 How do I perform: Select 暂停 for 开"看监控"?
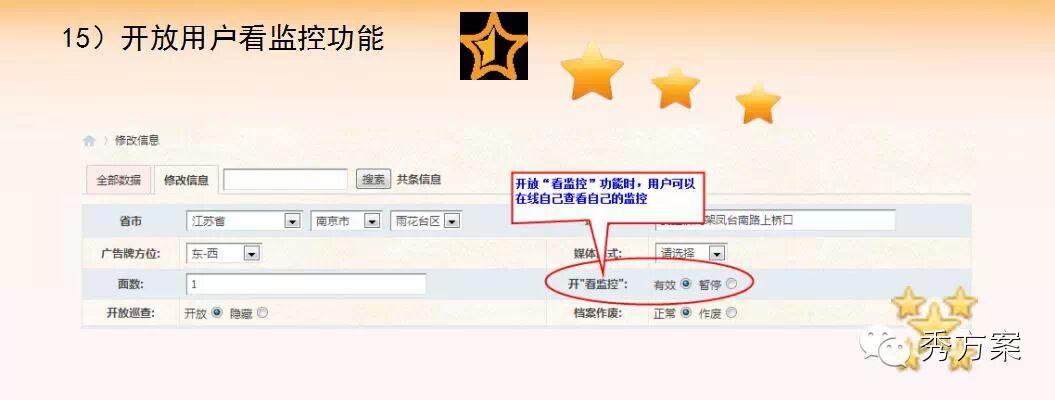(731, 284)
